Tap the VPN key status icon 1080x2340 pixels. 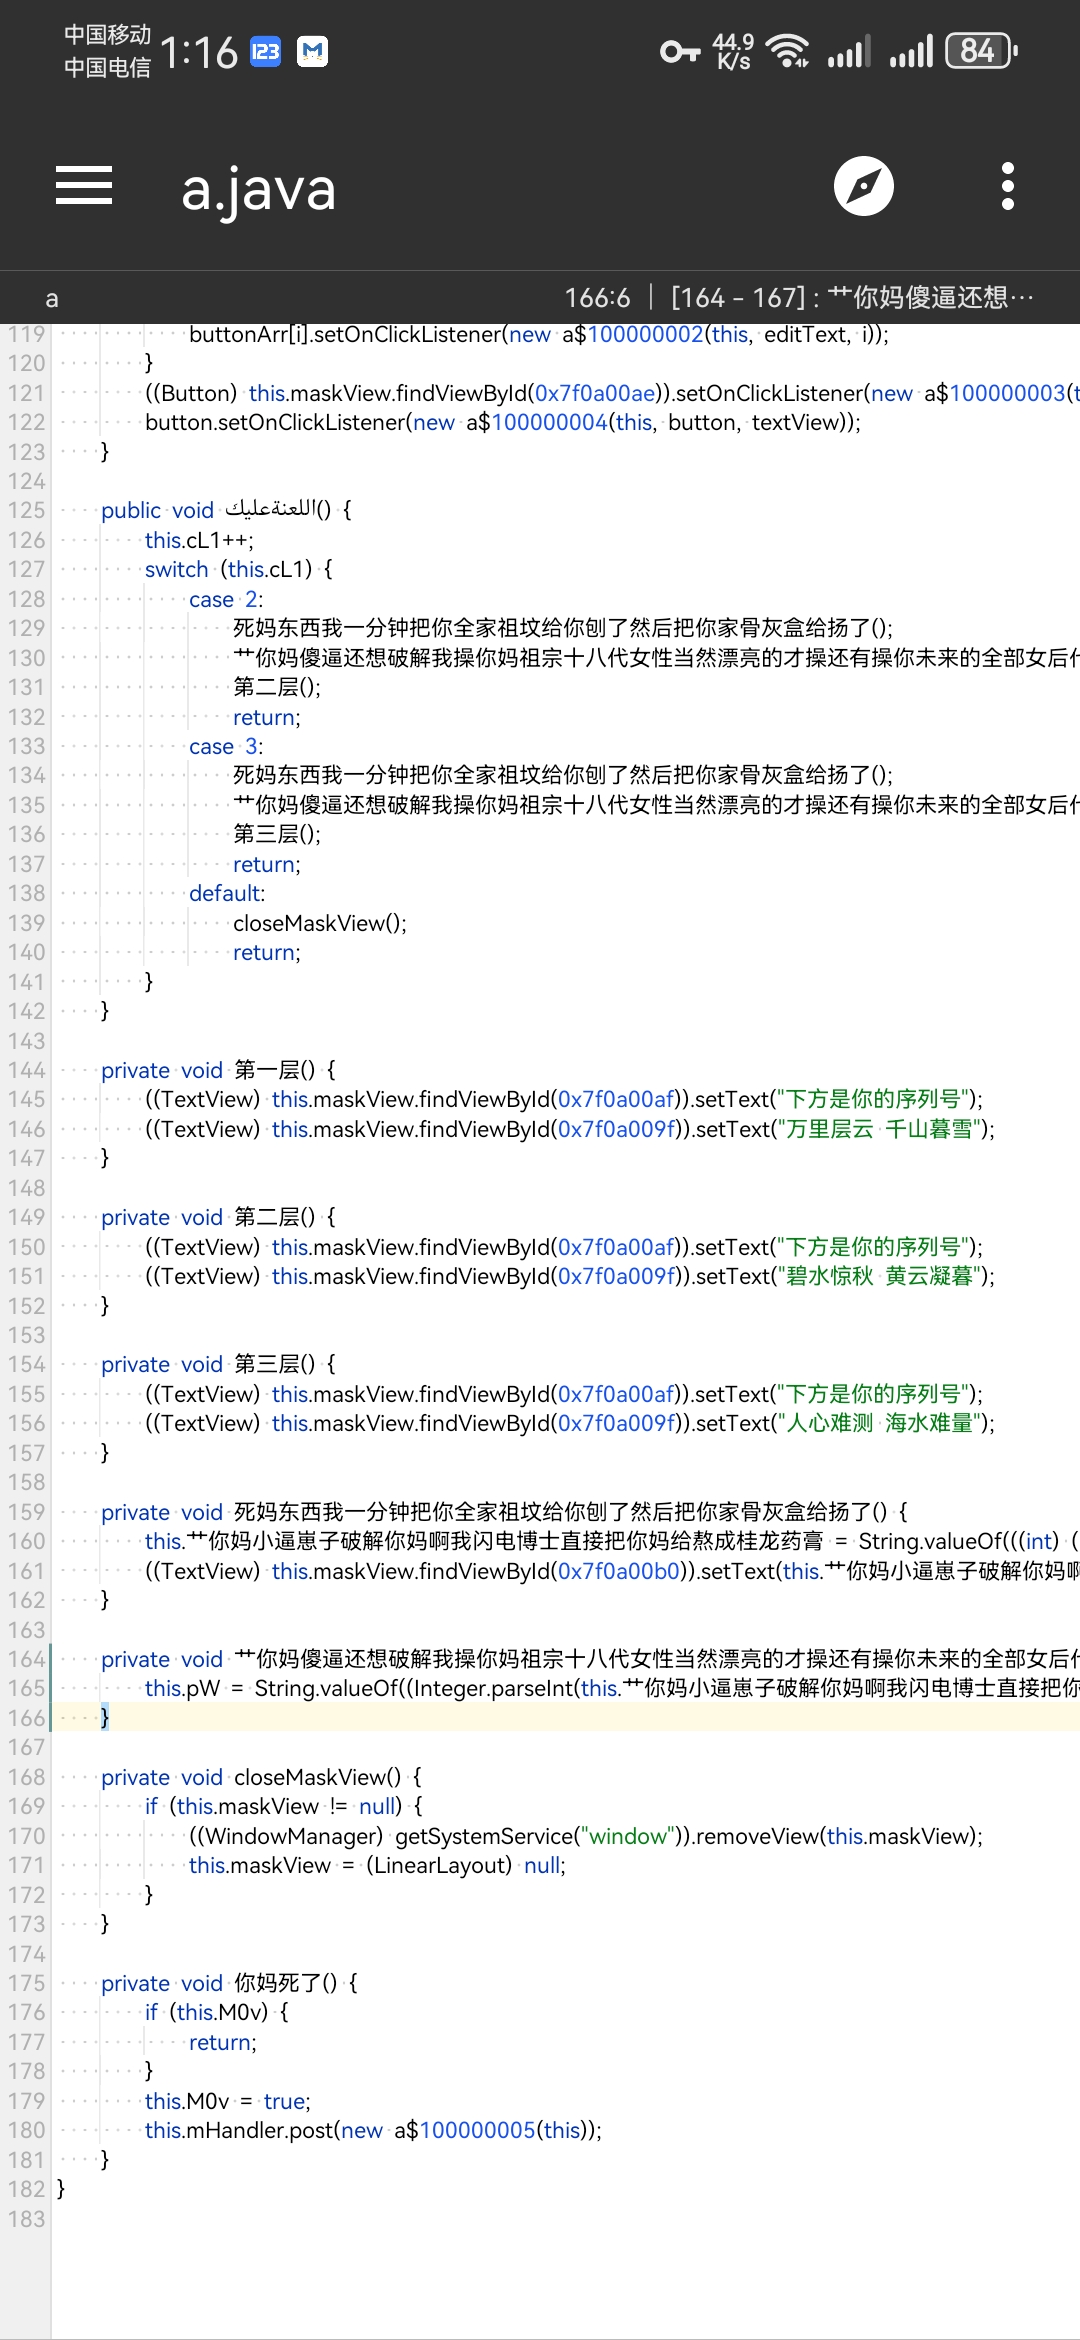[680, 52]
